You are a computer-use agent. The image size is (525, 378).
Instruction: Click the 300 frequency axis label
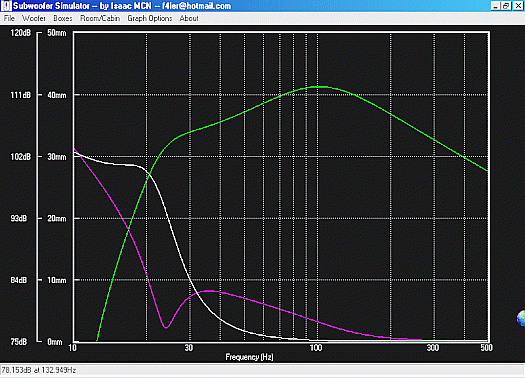433,348
